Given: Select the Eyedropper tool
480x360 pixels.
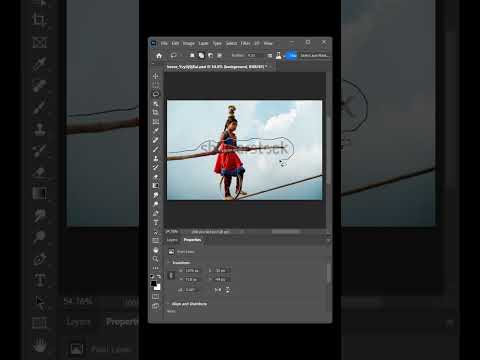Looking at the screenshot, I should [x=156, y=131].
